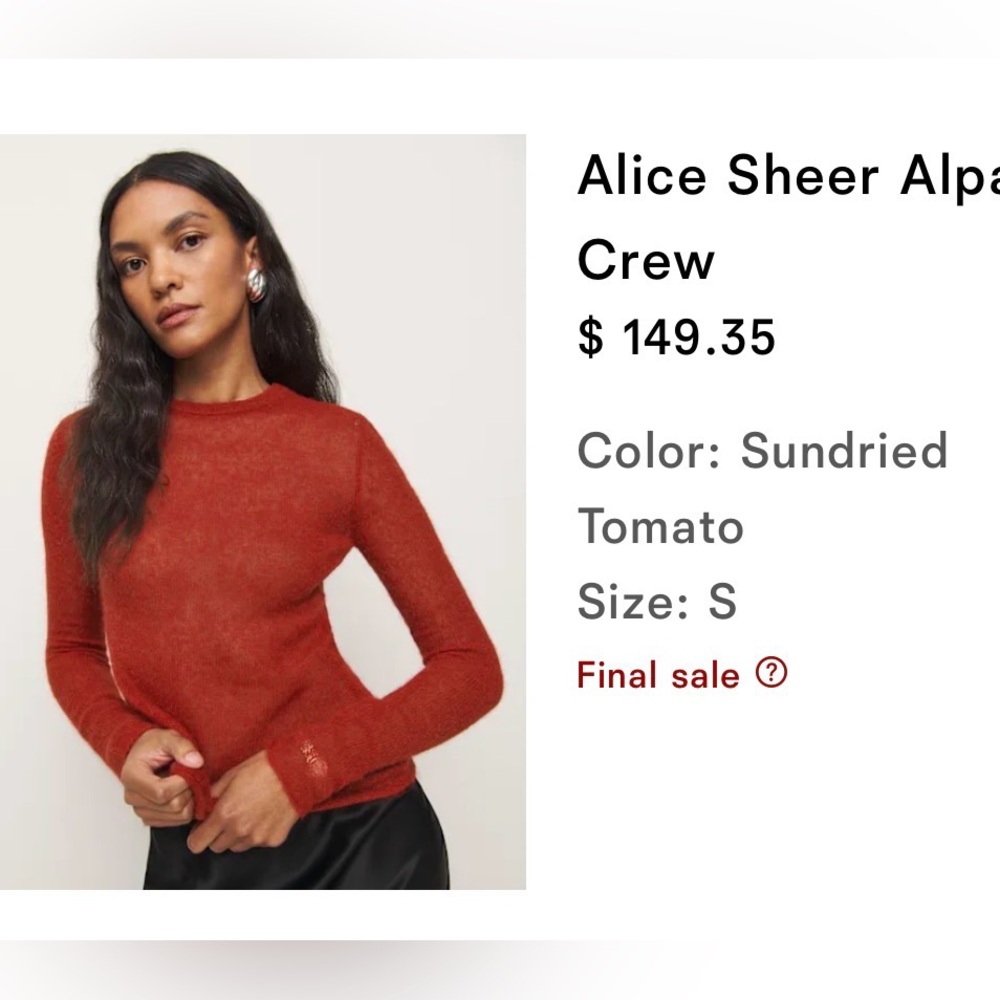Screen dimensions: 1000x1000
Task: Select the Color: Sundried Tomato text
Action: point(762,452)
